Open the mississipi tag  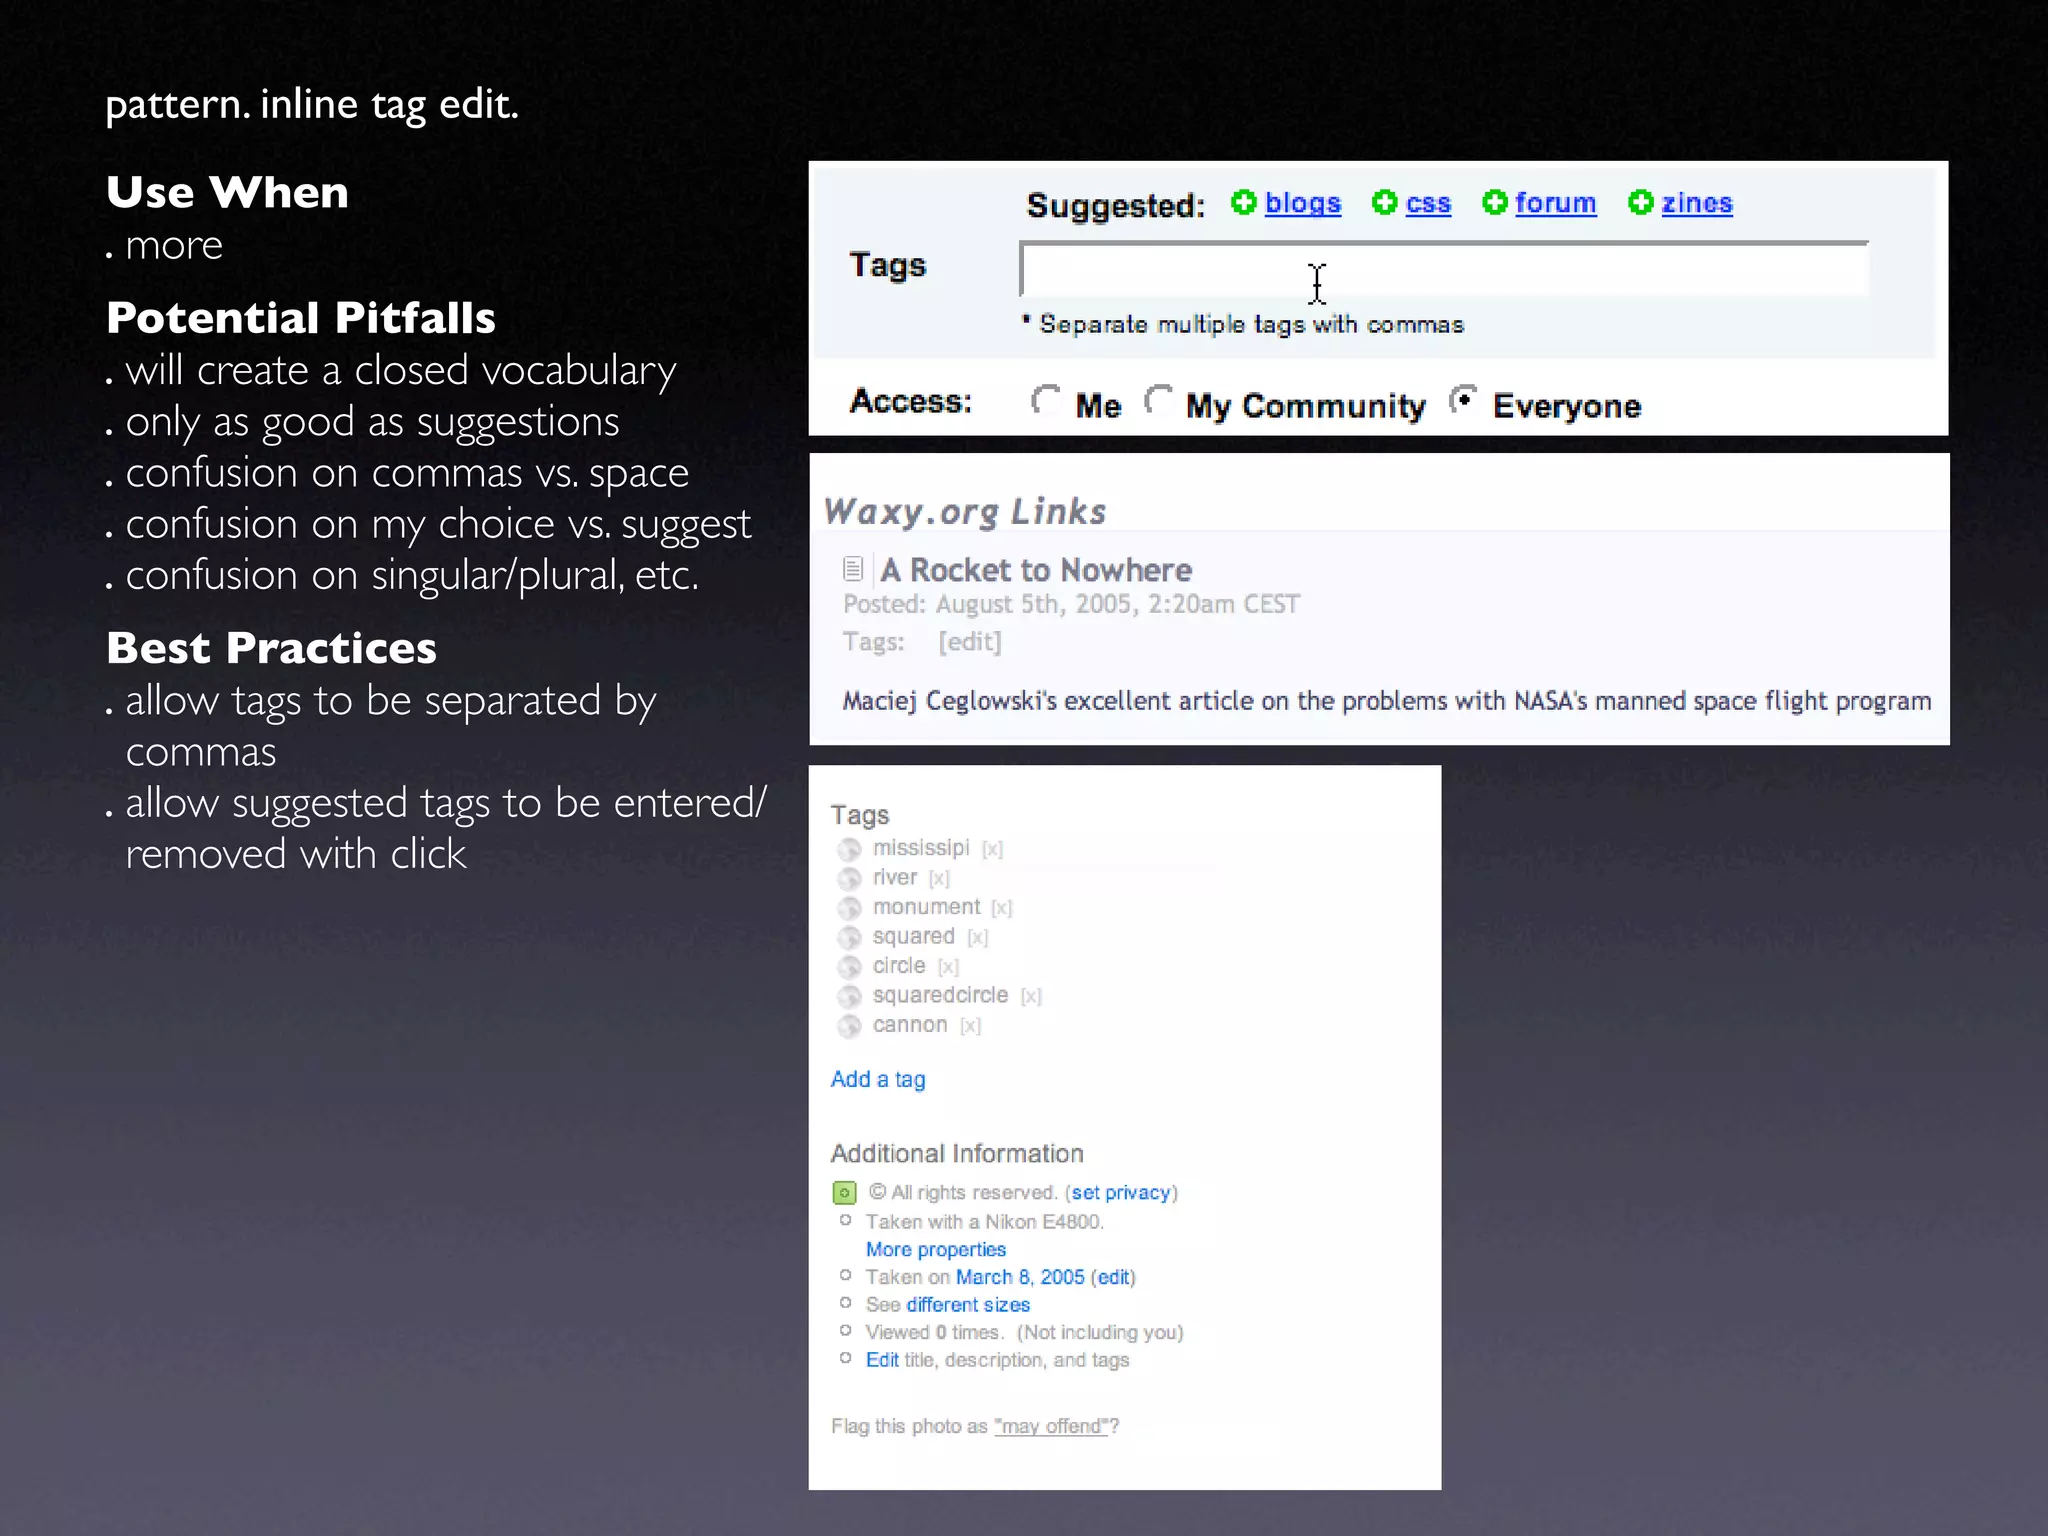[x=921, y=848]
